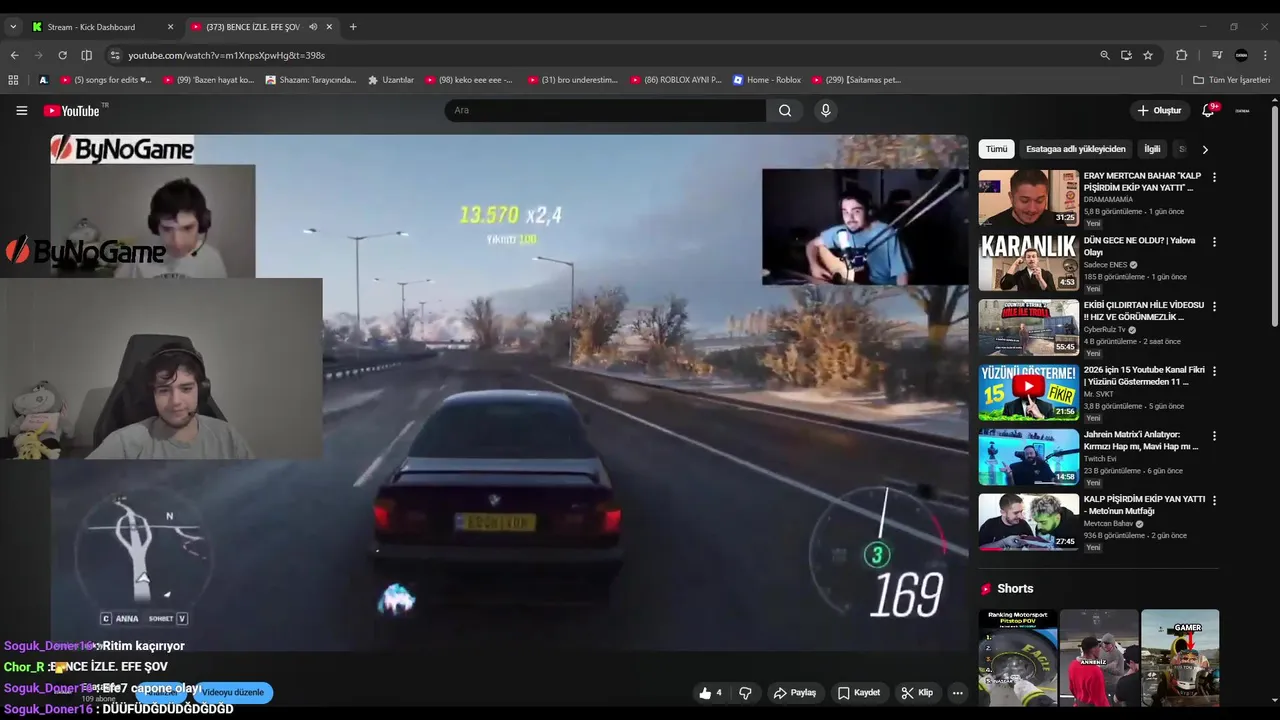Open the KARANLIK Yalova Olayı thumbnail
1280x720 pixels.
point(1028,263)
